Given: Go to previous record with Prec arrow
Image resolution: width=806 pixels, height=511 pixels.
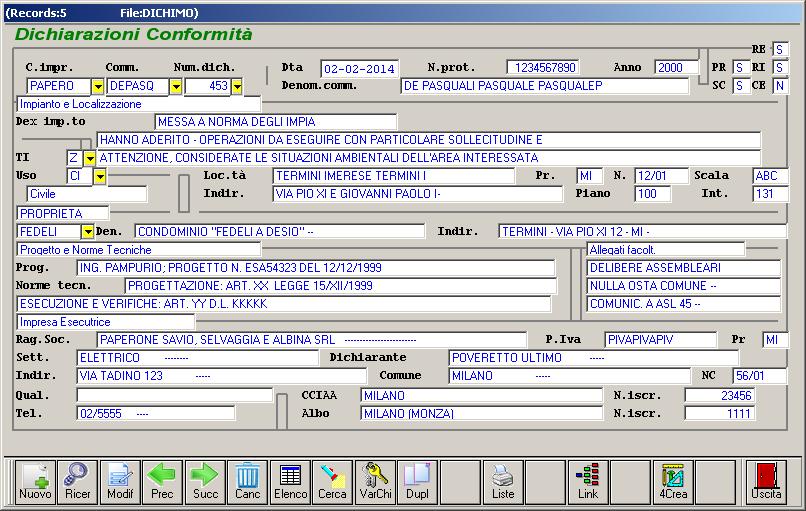Looking at the screenshot, I should click(x=162, y=481).
